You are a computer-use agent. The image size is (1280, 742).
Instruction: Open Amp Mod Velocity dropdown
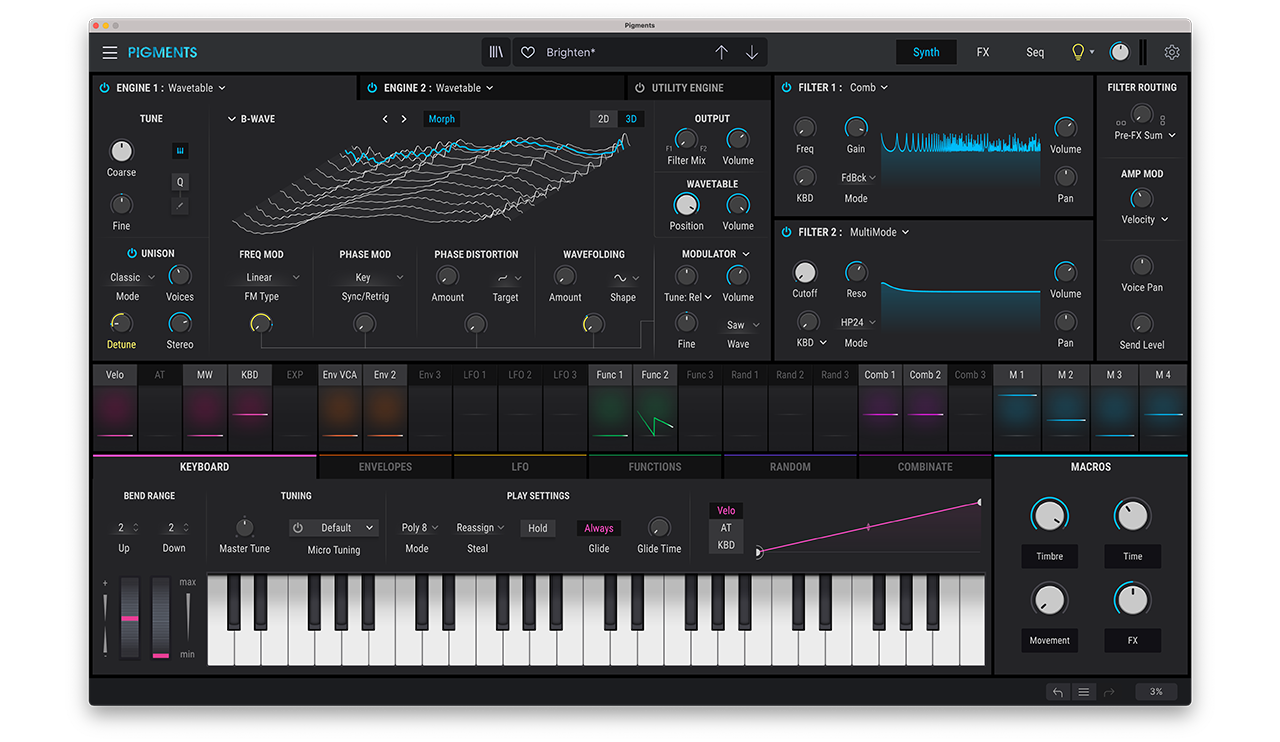(1145, 219)
